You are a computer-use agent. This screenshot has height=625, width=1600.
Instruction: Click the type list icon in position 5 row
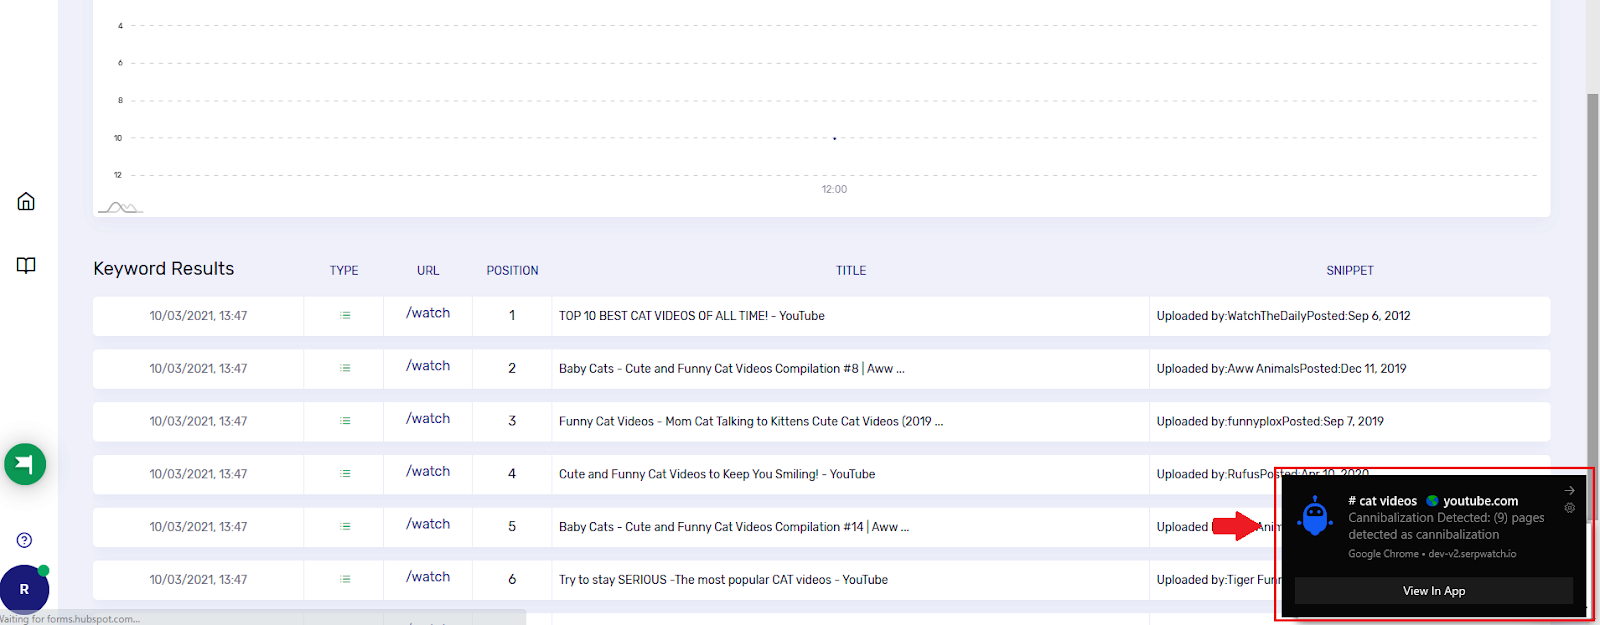pyautogui.click(x=345, y=526)
